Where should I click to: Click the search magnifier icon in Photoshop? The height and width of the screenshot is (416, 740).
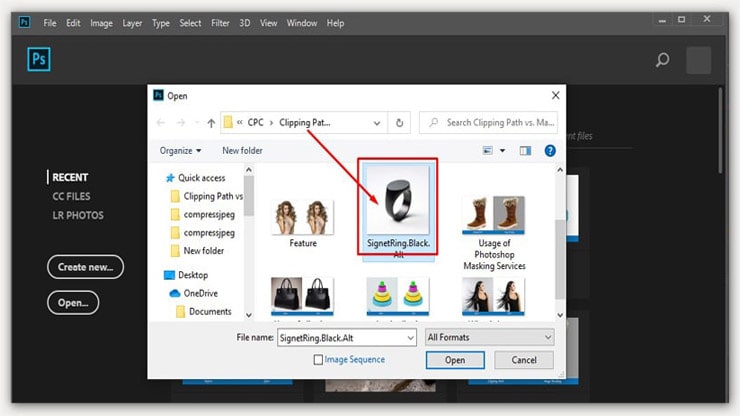click(662, 60)
